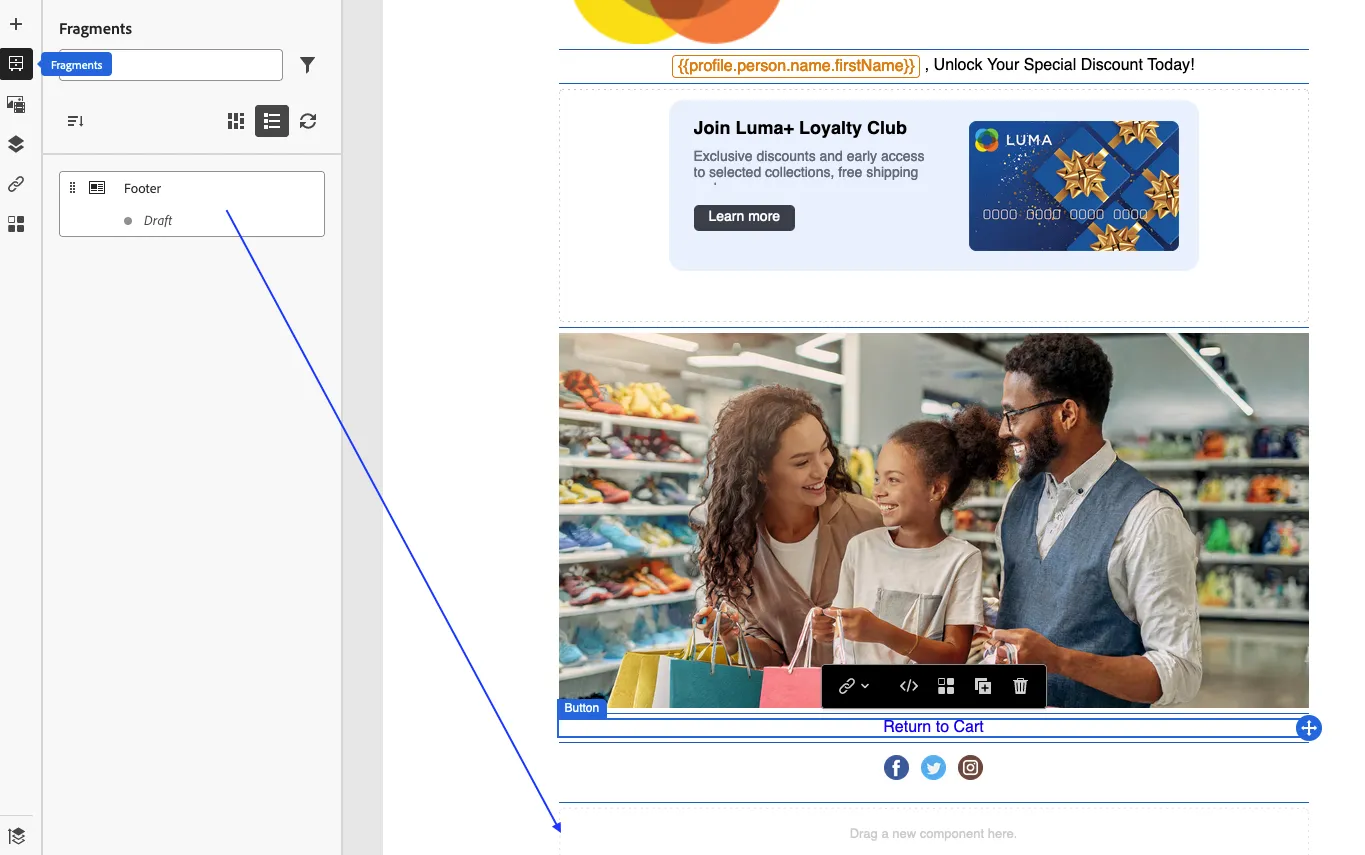Select the Footer fragment name
This screenshot has width=1365, height=855.
[143, 188]
